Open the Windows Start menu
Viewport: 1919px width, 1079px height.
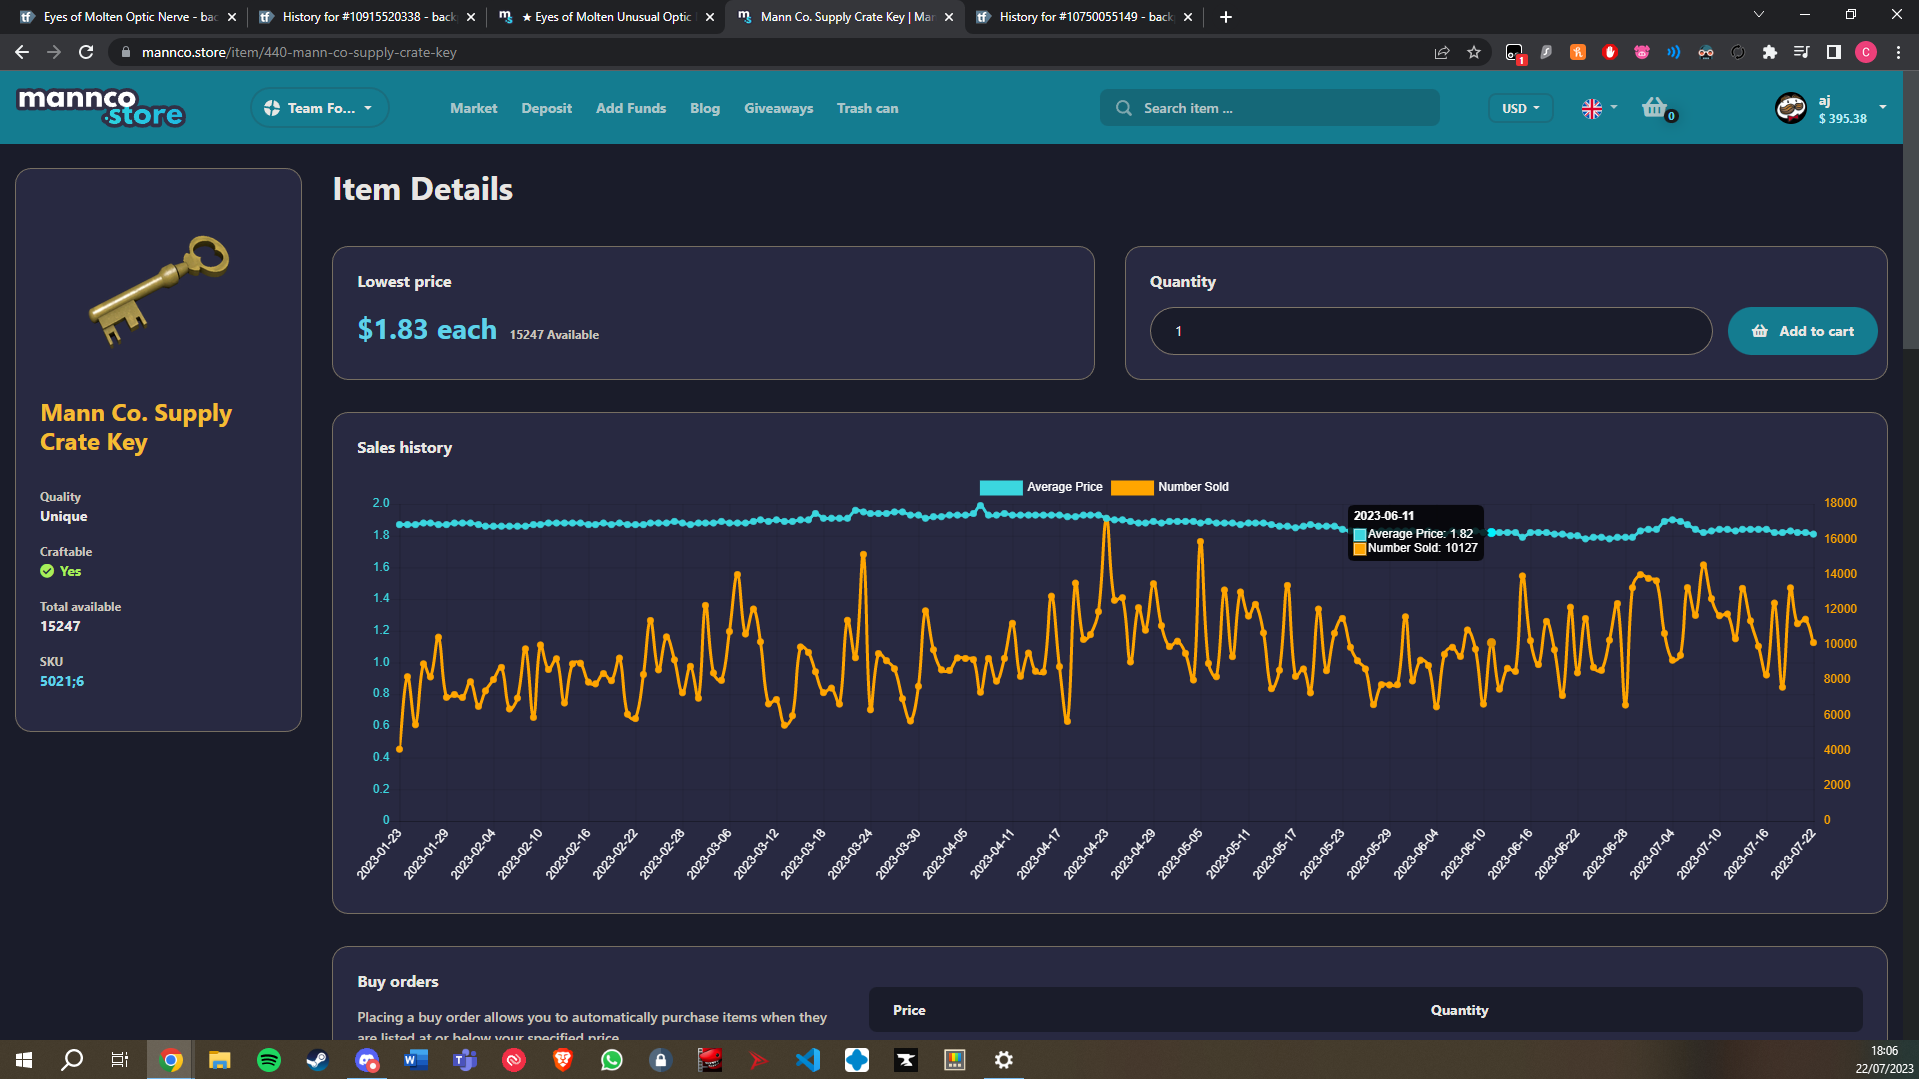click(x=24, y=1060)
